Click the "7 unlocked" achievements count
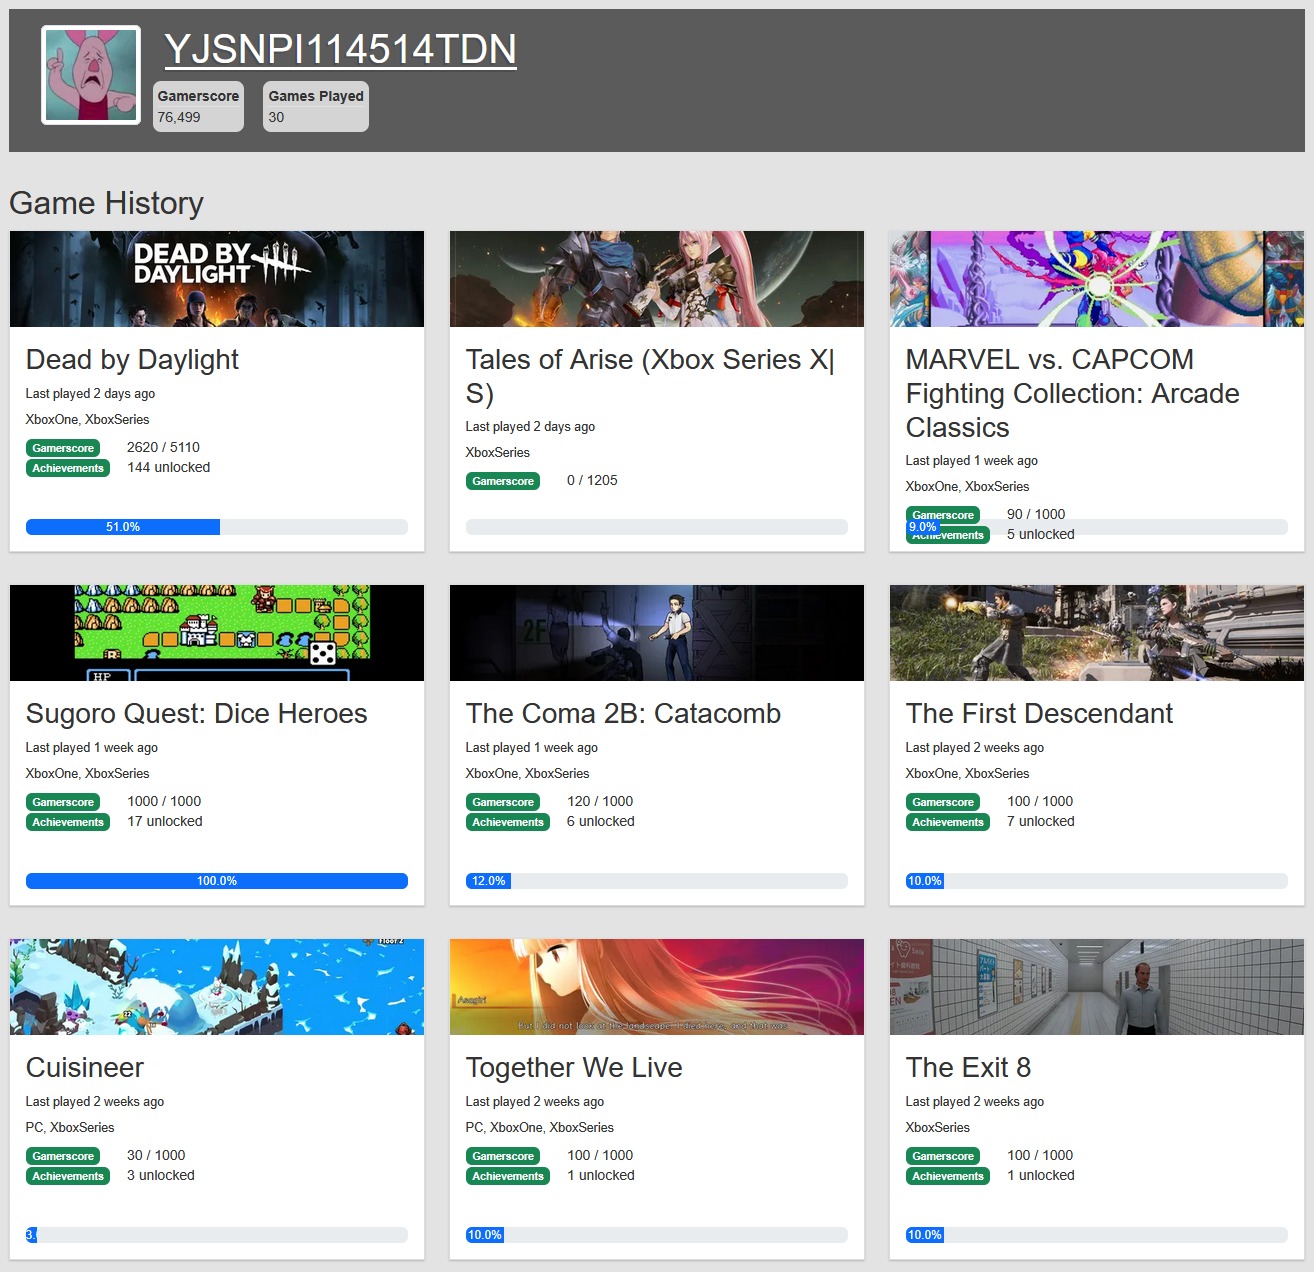 click(x=1041, y=821)
